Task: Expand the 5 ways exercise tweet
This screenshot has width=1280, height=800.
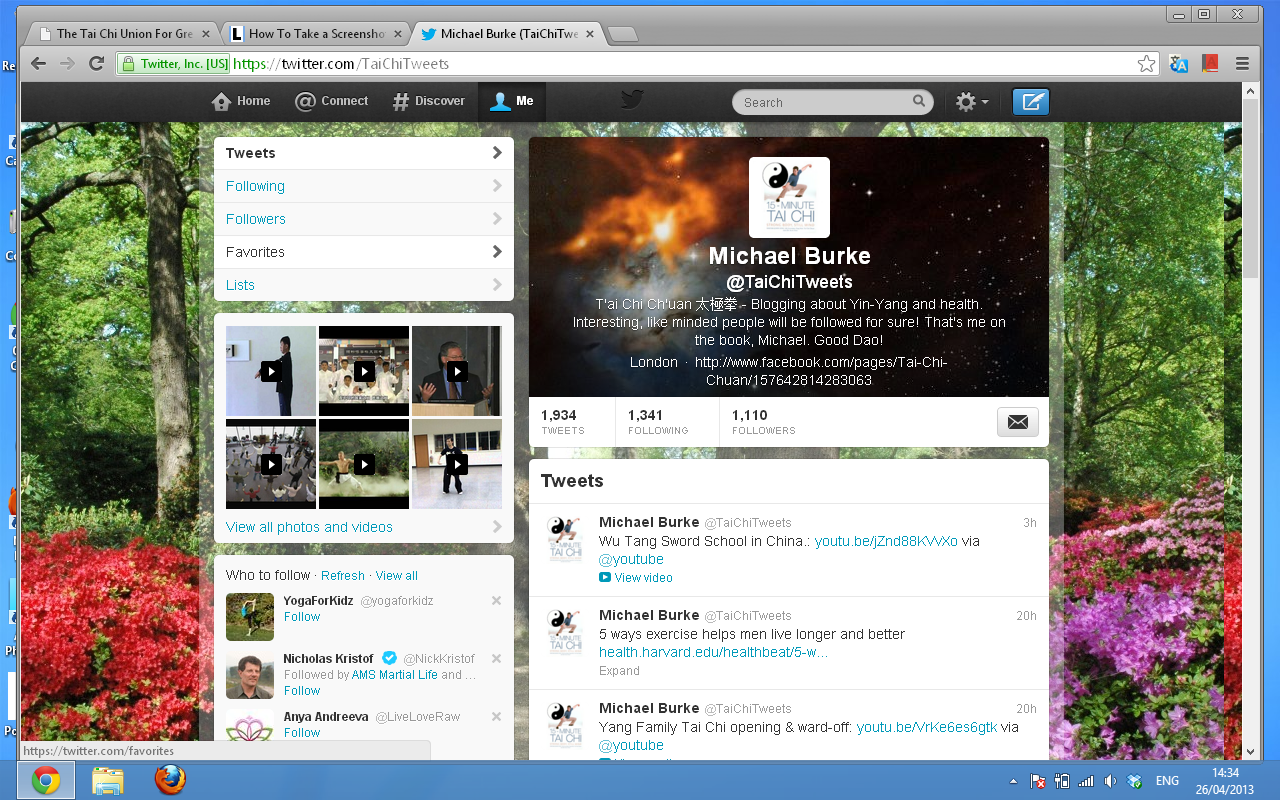Action: point(619,671)
